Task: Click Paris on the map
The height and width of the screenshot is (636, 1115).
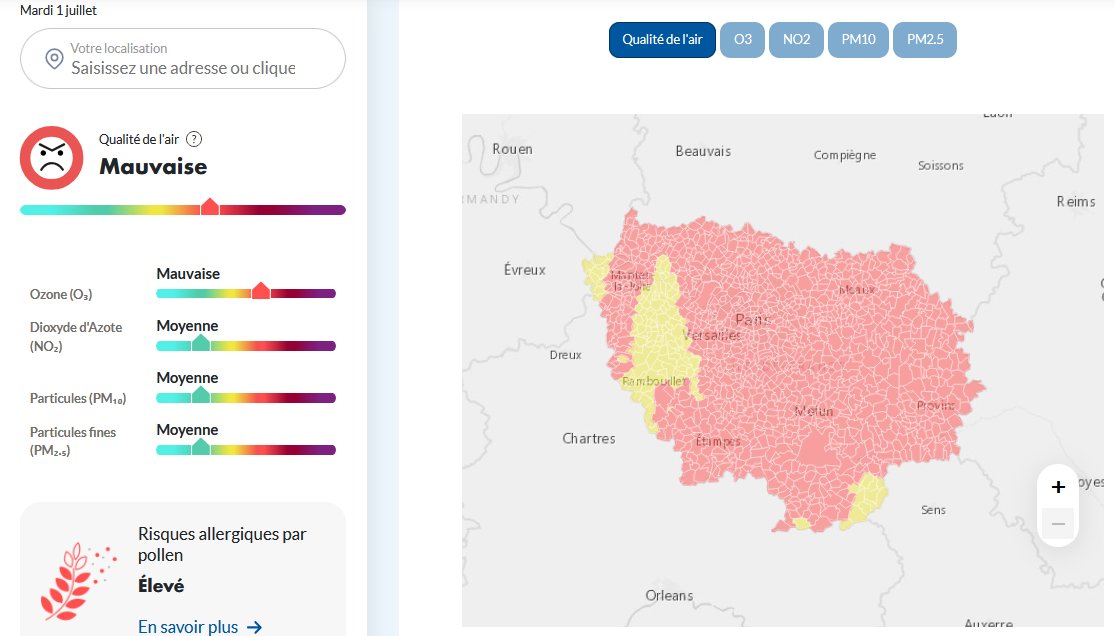Action: (x=753, y=318)
